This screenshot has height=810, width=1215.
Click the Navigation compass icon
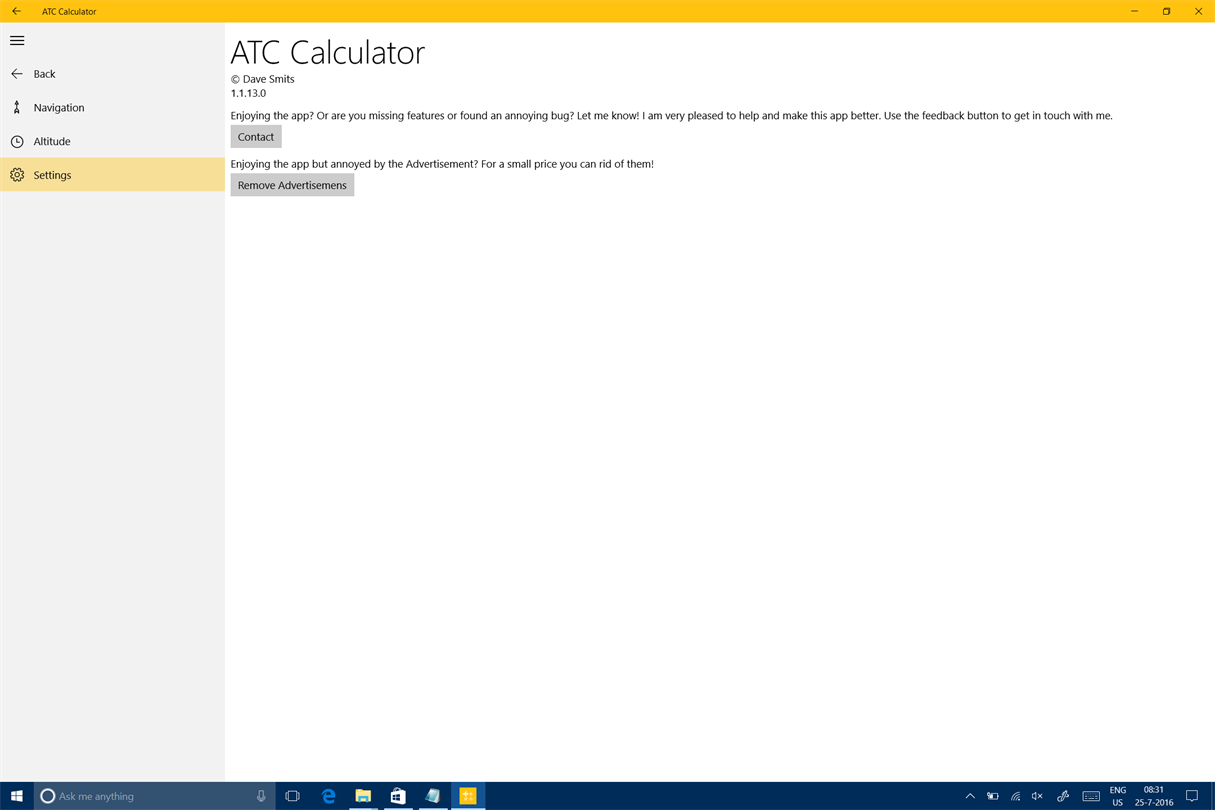coord(17,107)
